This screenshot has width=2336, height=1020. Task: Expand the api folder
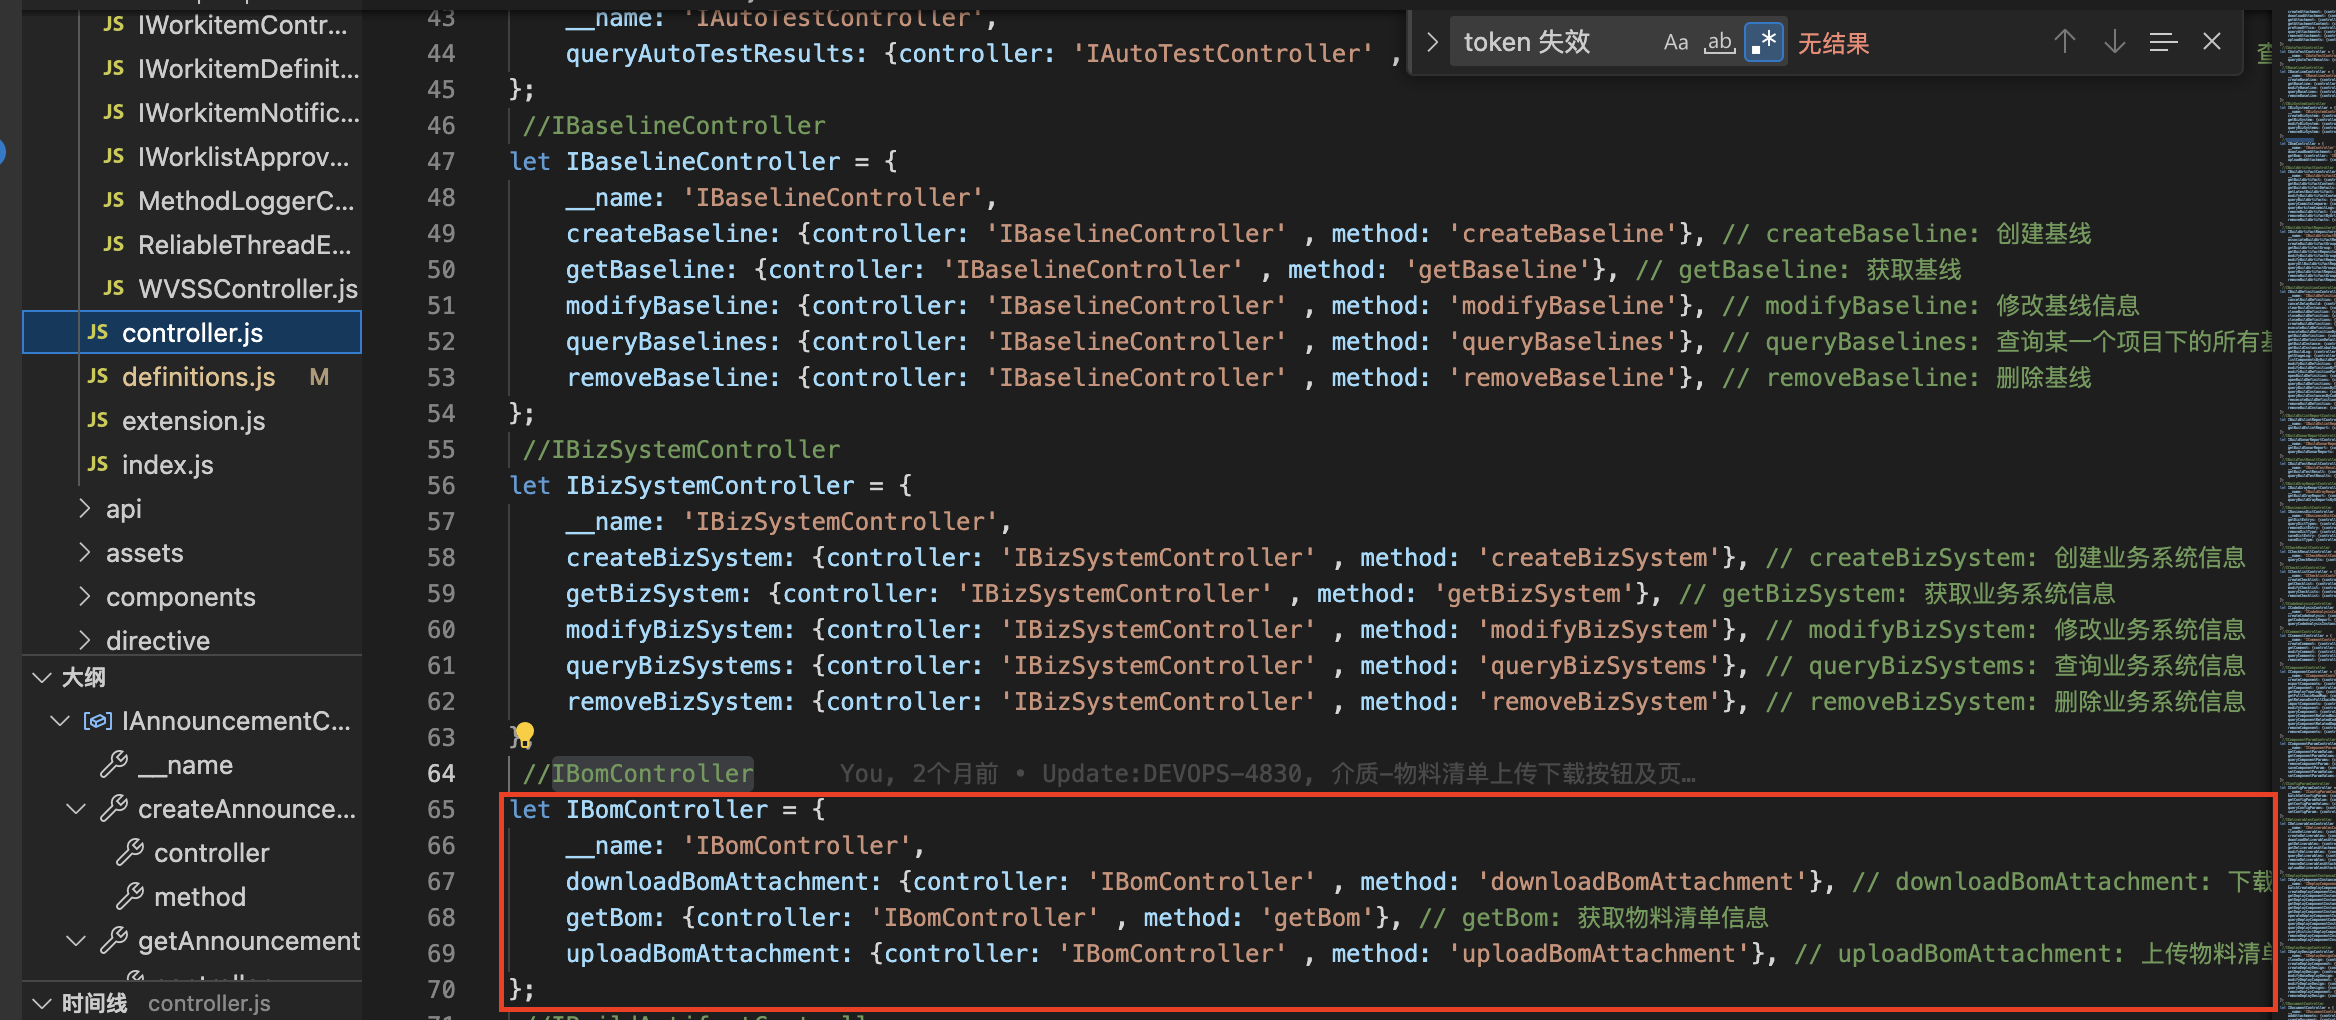pyautogui.click(x=124, y=509)
